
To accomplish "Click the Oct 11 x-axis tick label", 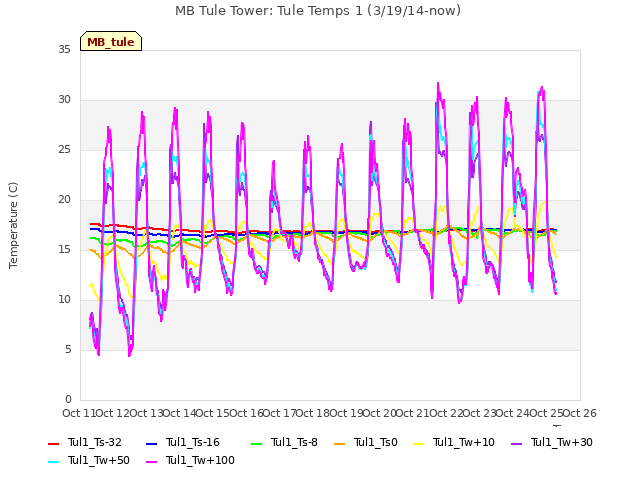I will [x=79, y=413].
